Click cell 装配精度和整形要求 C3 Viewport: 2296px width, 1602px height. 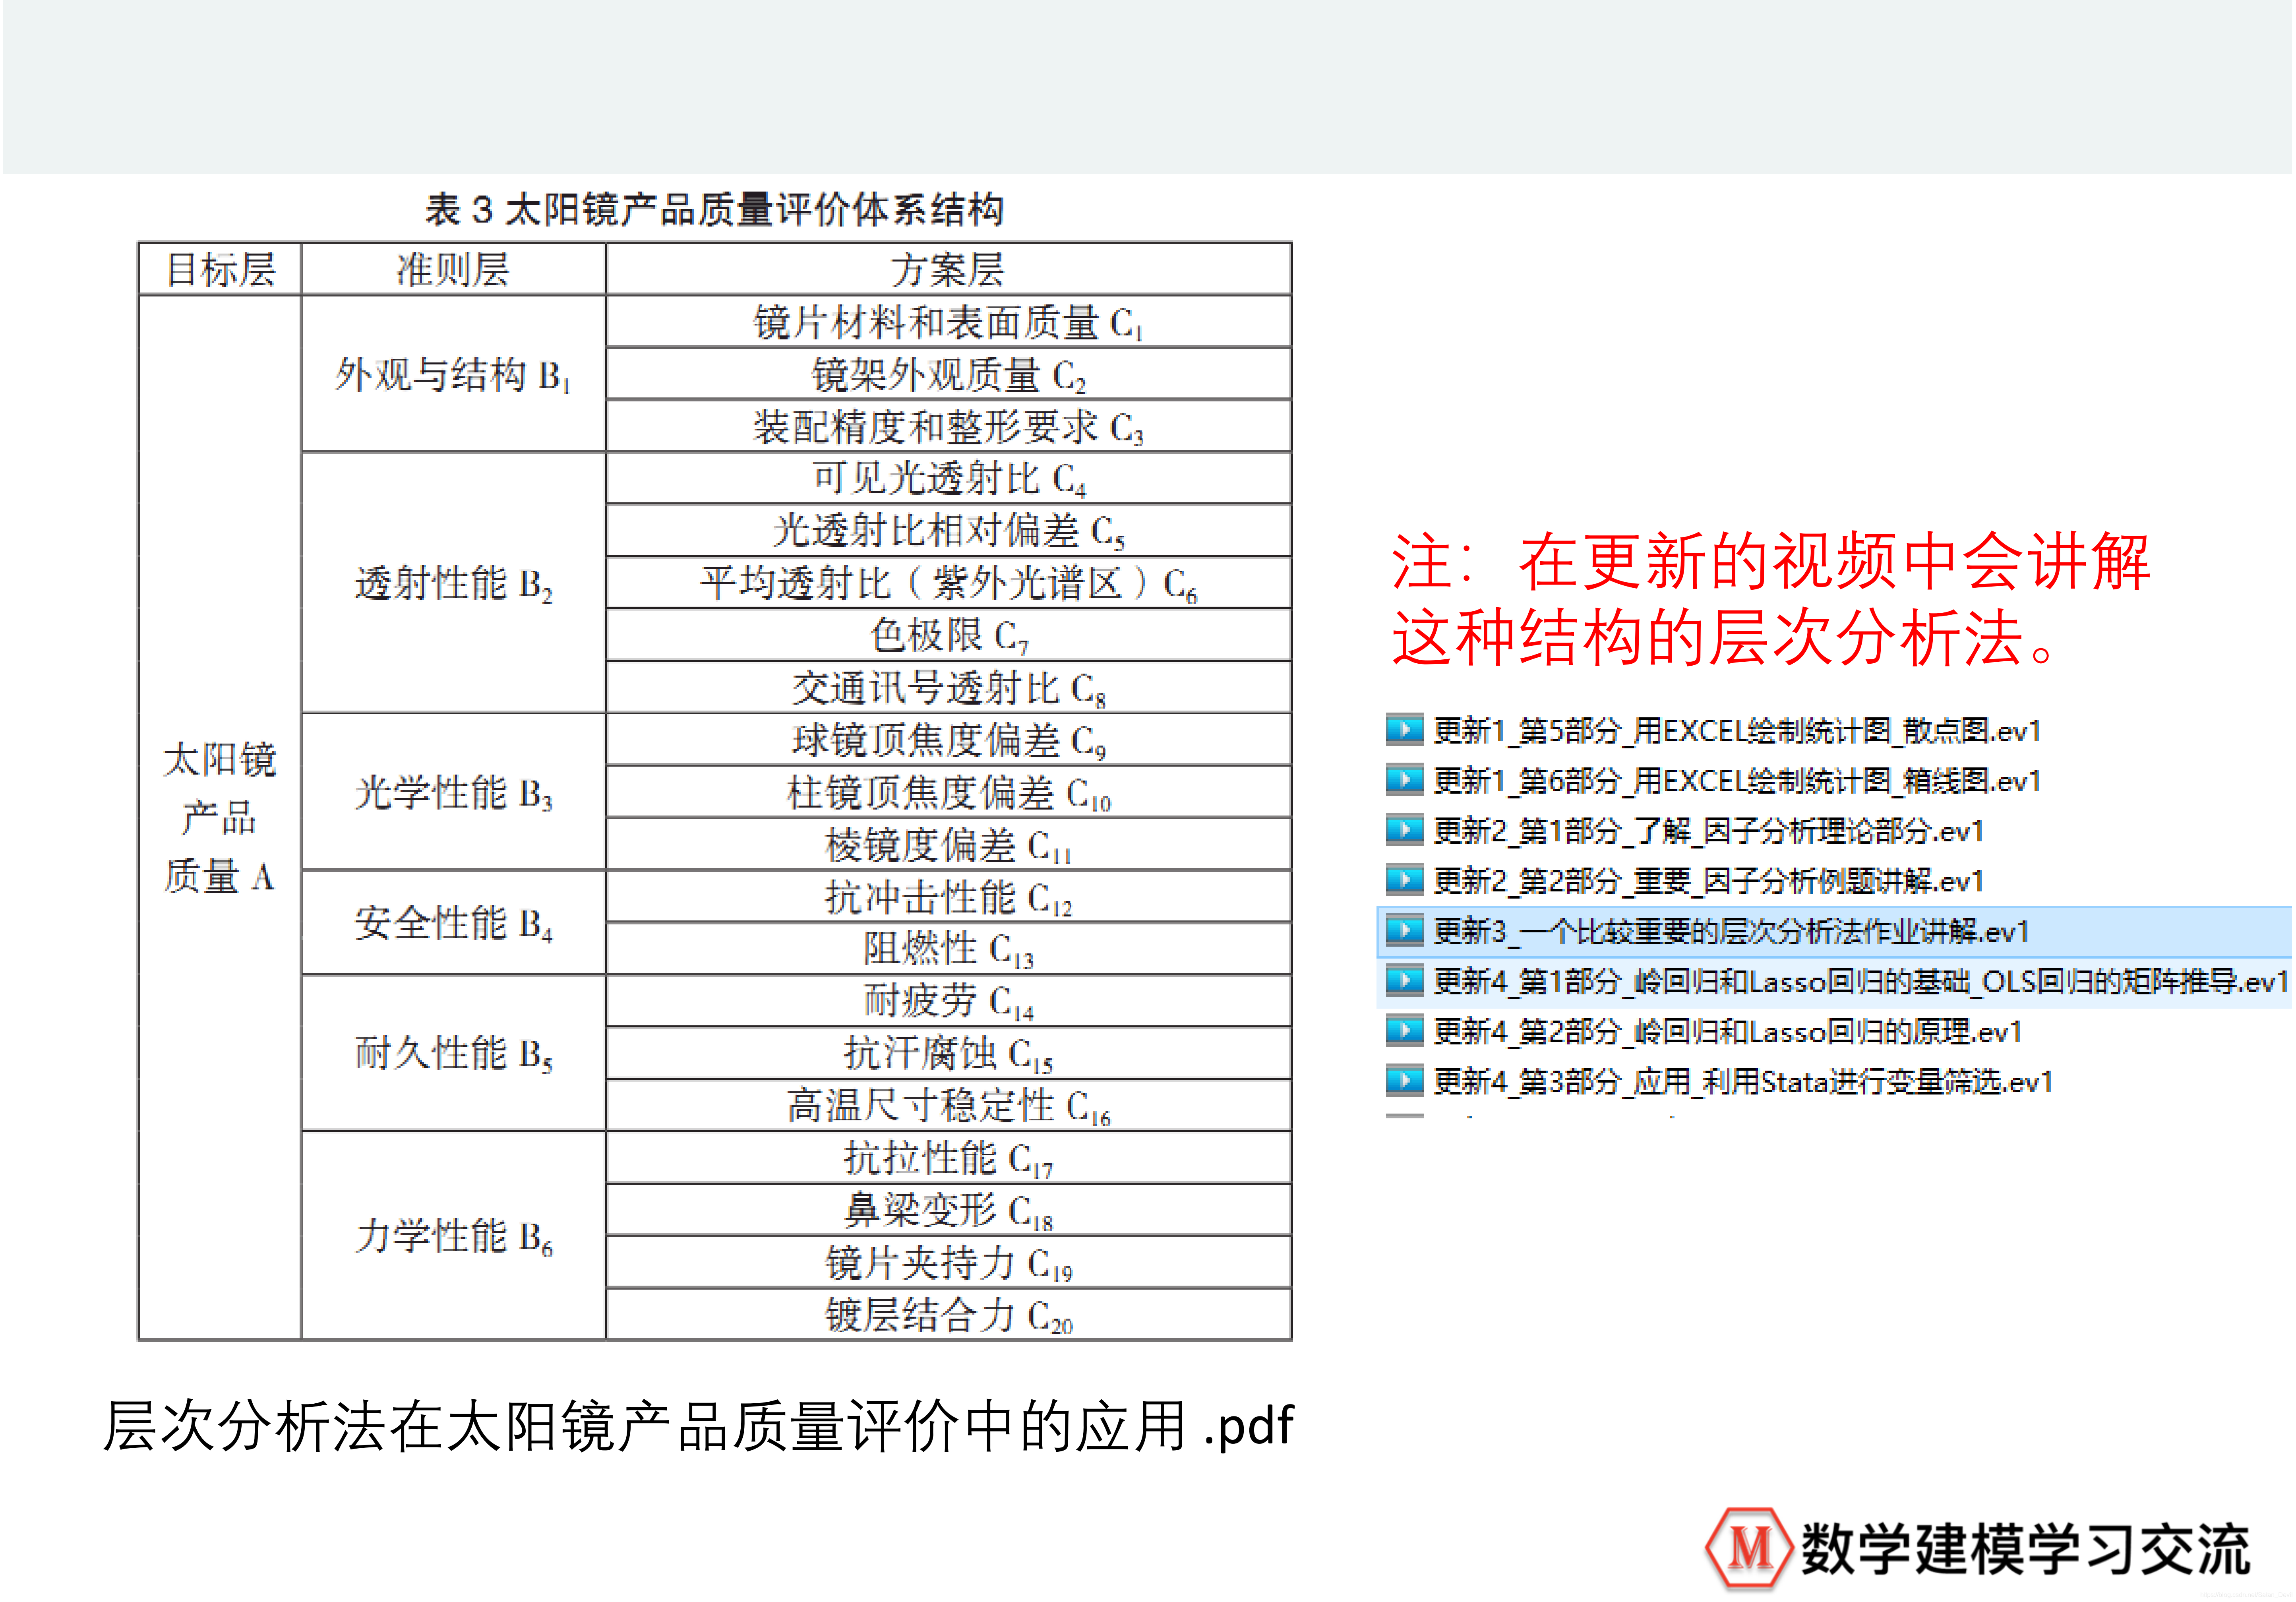[948, 427]
